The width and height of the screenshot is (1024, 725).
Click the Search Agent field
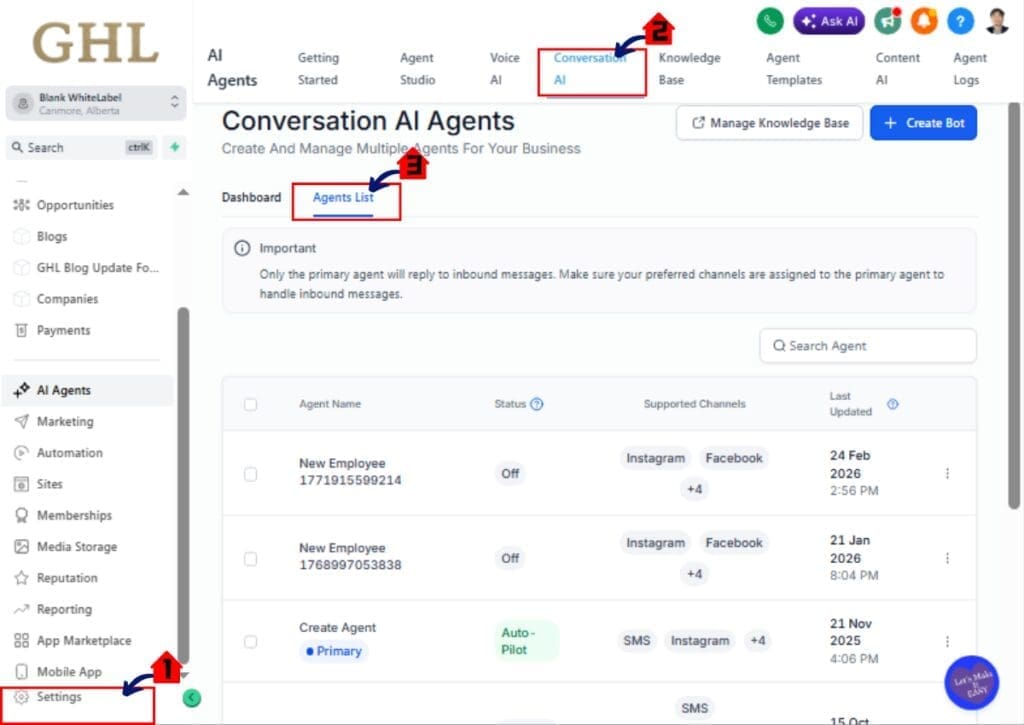click(x=866, y=345)
